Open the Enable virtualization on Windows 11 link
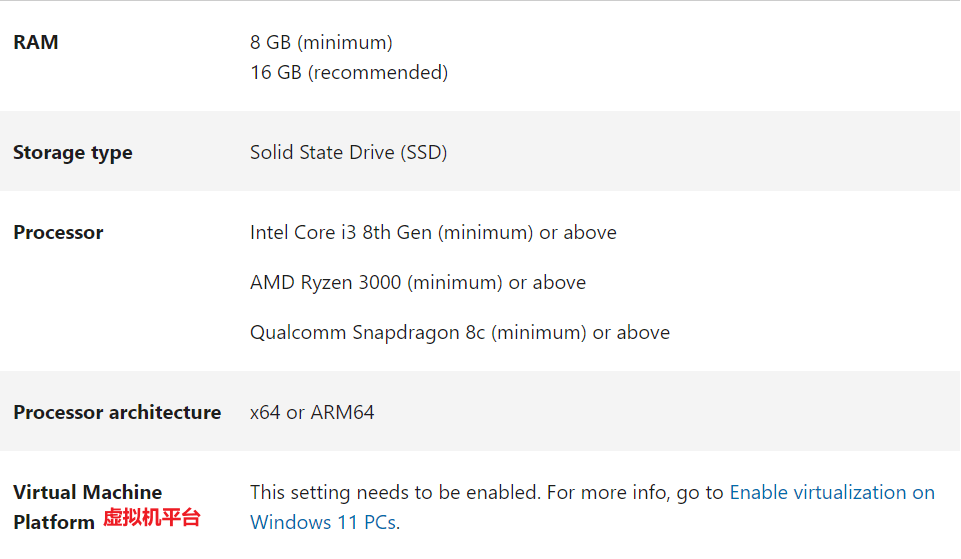Image resolution: width=961 pixels, height=559 pixels. 832,492
